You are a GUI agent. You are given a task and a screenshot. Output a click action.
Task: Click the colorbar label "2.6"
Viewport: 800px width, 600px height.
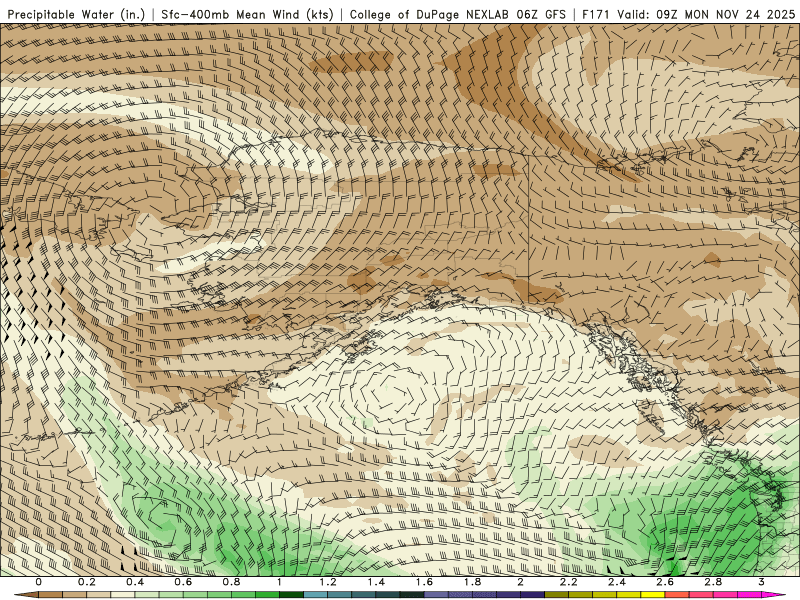click(x=665, y=582)
